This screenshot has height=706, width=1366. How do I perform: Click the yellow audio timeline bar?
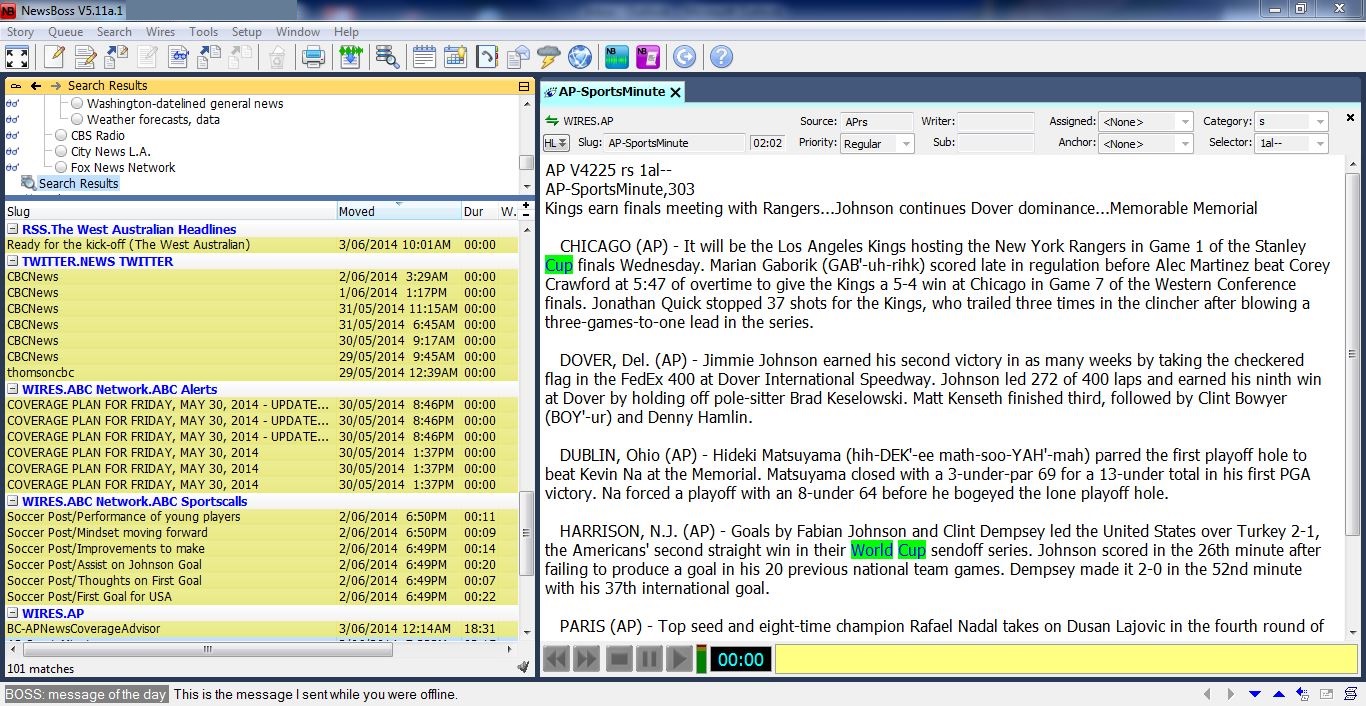click(1066, 659)
